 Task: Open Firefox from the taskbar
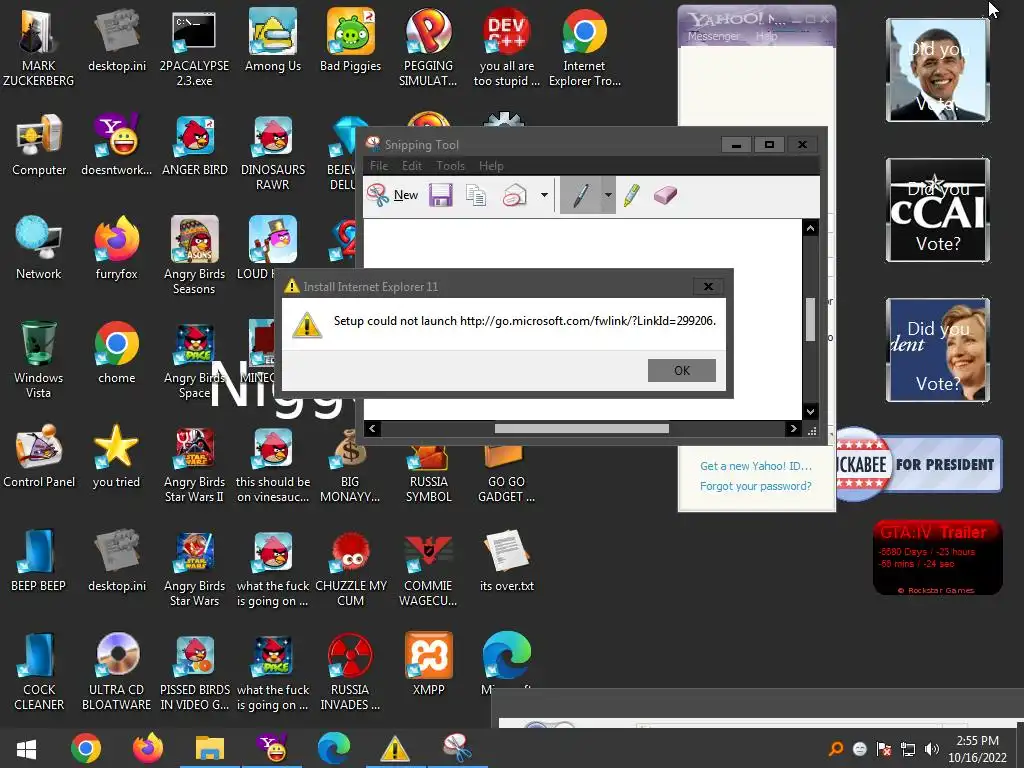point(148,748)
